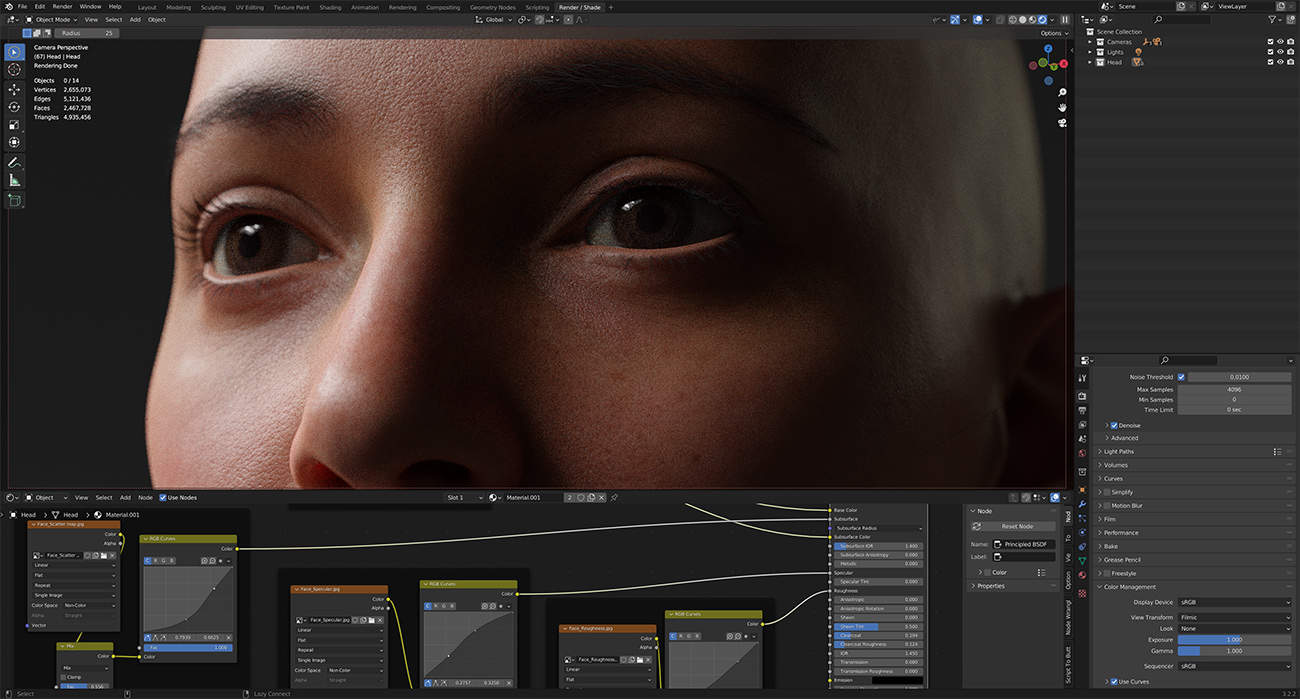1300x699 pixels.
Task: Uncheck Use Curves under Color Management
Action: pyautogui.click(x=1115, y=682)
